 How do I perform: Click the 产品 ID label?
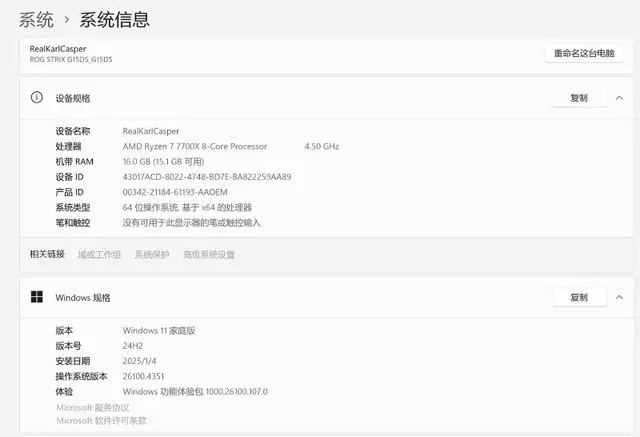click(x=69, y=192)
